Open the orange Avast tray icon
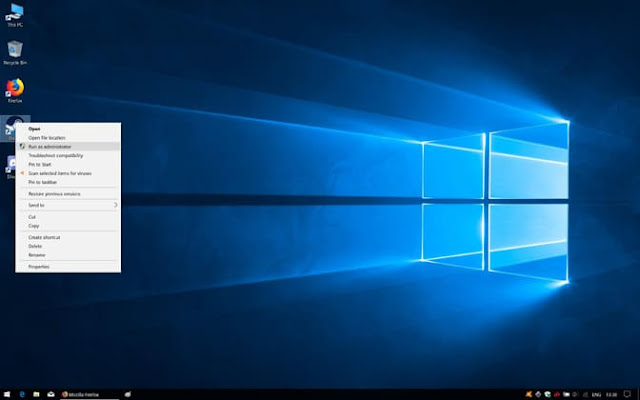 (x=529, y=394)
